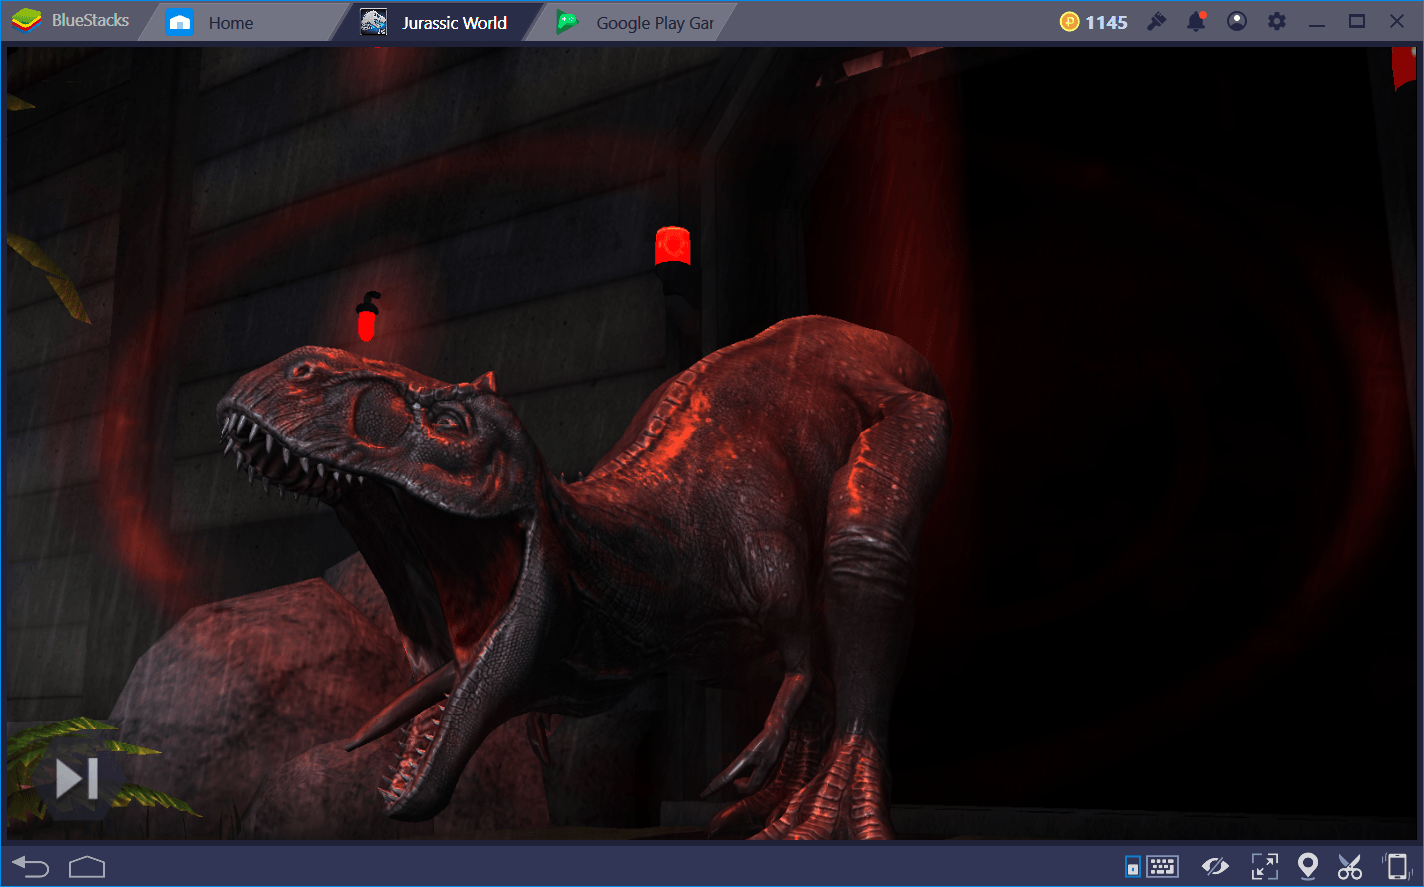Click the Jurassic World tab game icon

pyautogui.click(x=374, y=22)
